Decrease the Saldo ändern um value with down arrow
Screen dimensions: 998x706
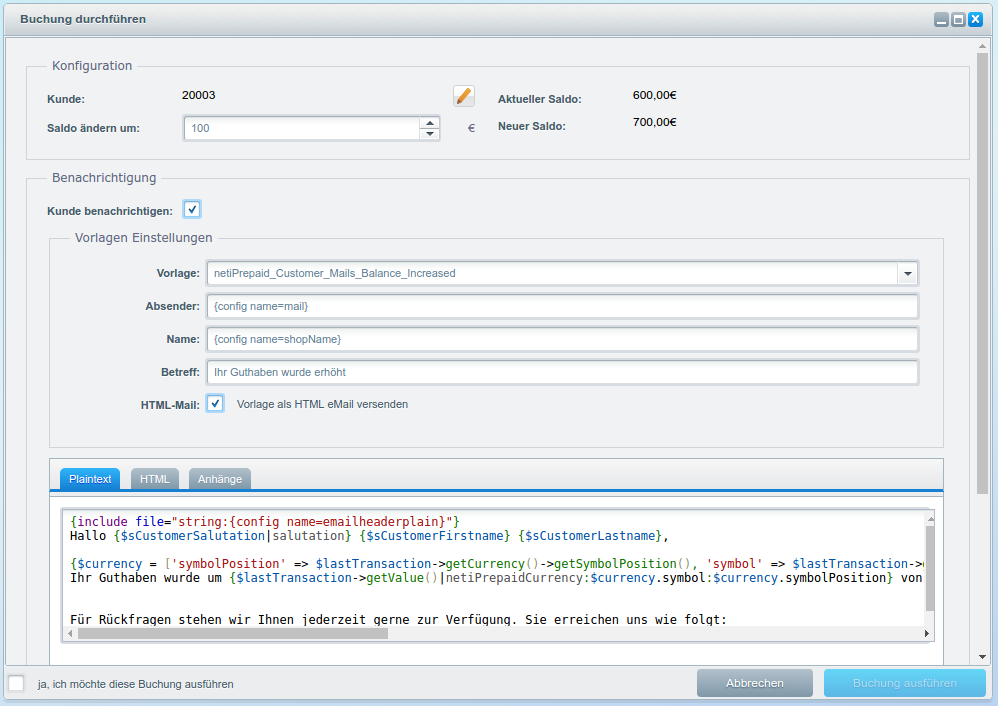tap(430, 134)
